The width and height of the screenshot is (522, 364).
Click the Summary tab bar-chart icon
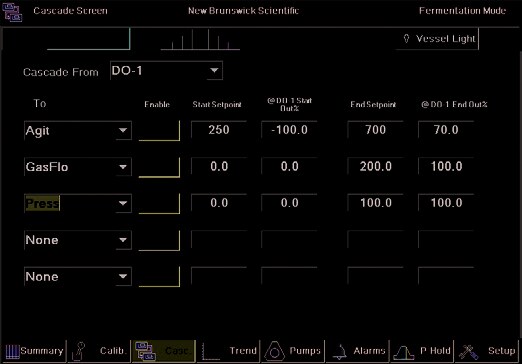point(12,351)
